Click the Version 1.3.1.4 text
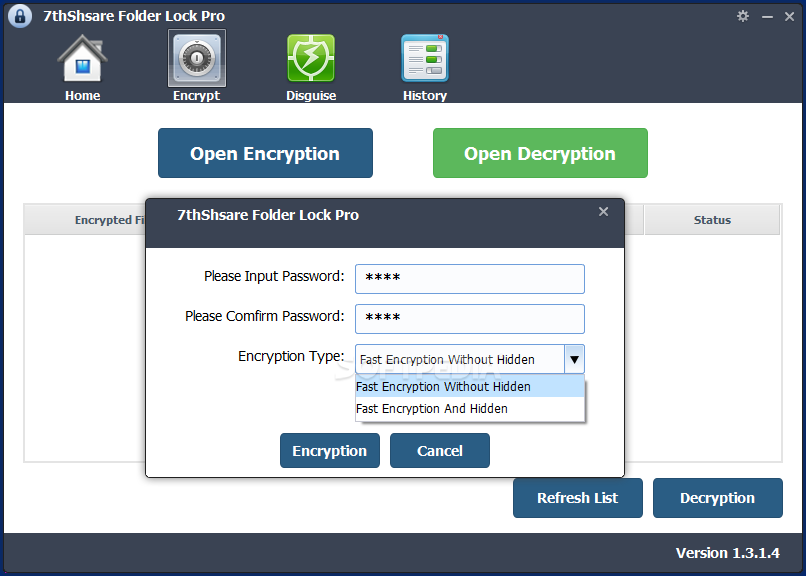Viewport: 806px width, 576px height. (727, 553)
